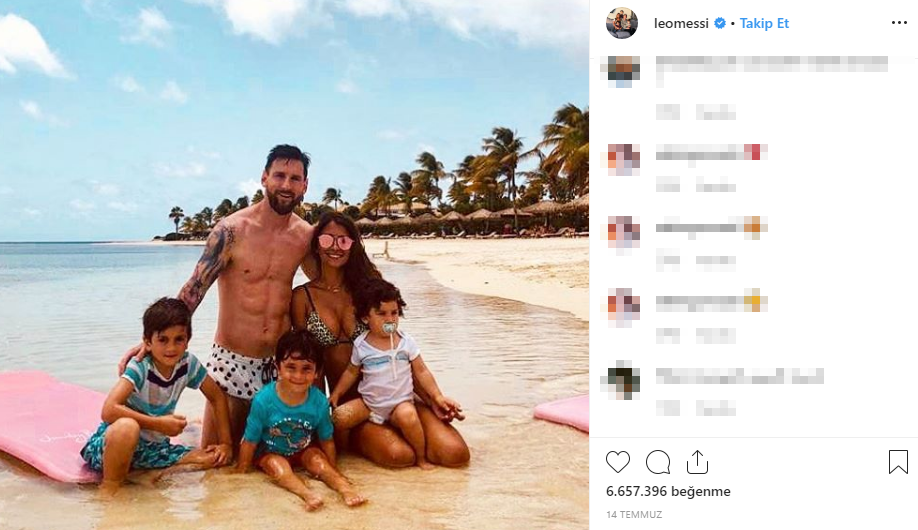Viewport: 918px width, 530px height.
Task: Click the 14 TEMMUZ post date
Action: click(634, 514)
